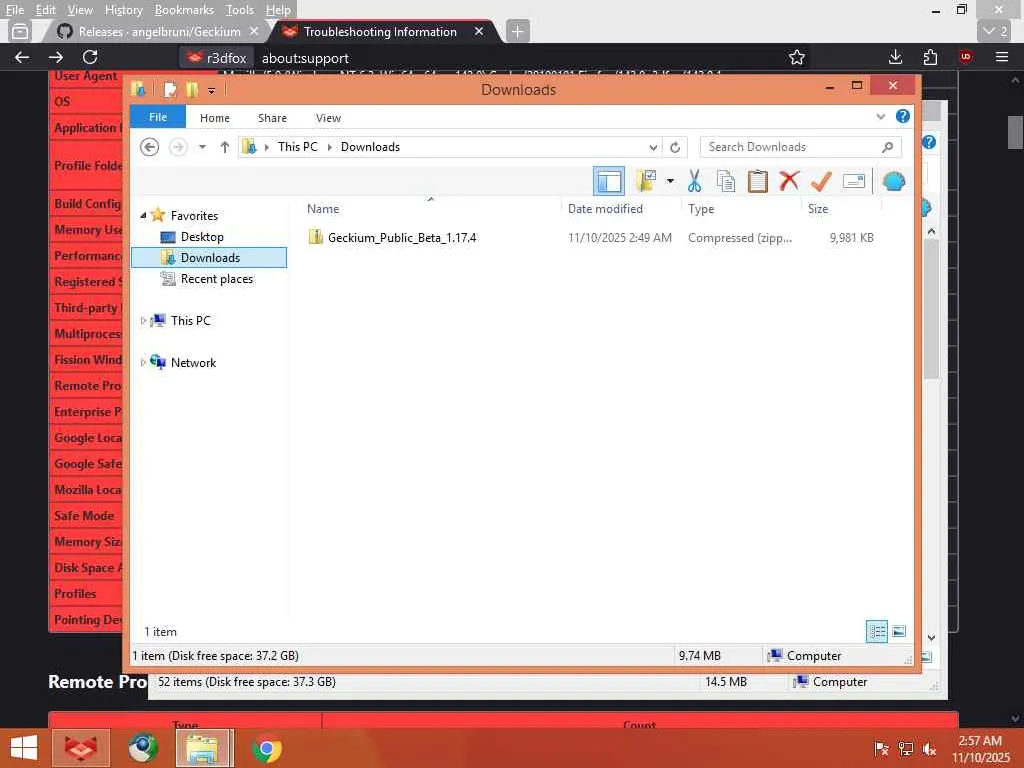Image resolution: width=1024 pixels, height=768 pixels.
Task: Select Desktop under Favorites
Action: pyautogui.click(x=202, y=237)
